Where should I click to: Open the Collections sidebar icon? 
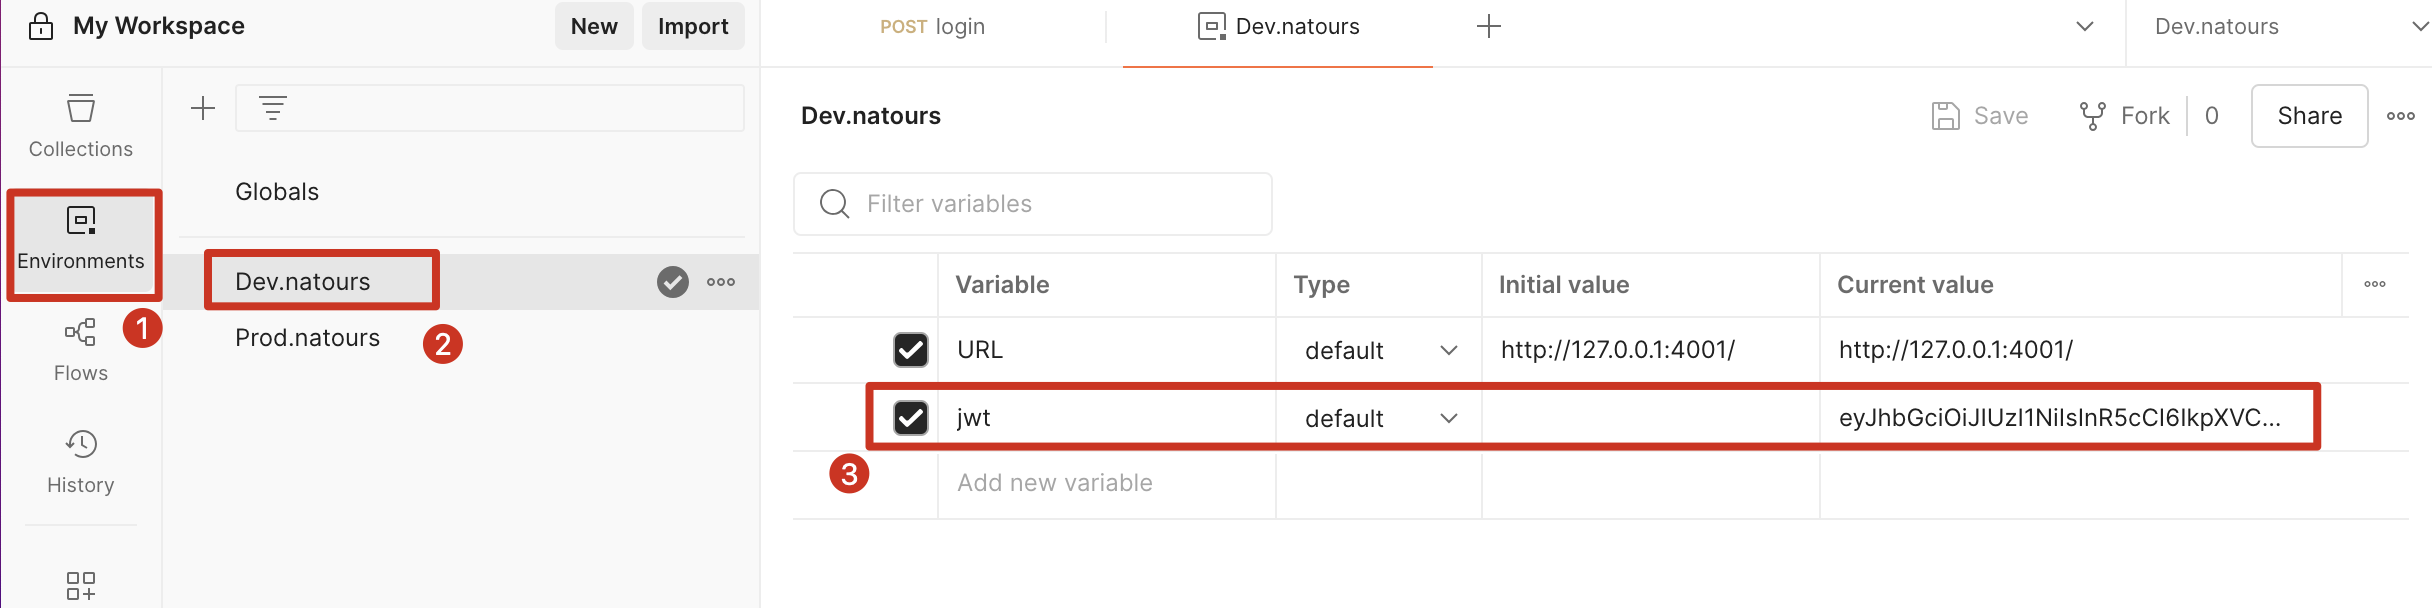80,126
